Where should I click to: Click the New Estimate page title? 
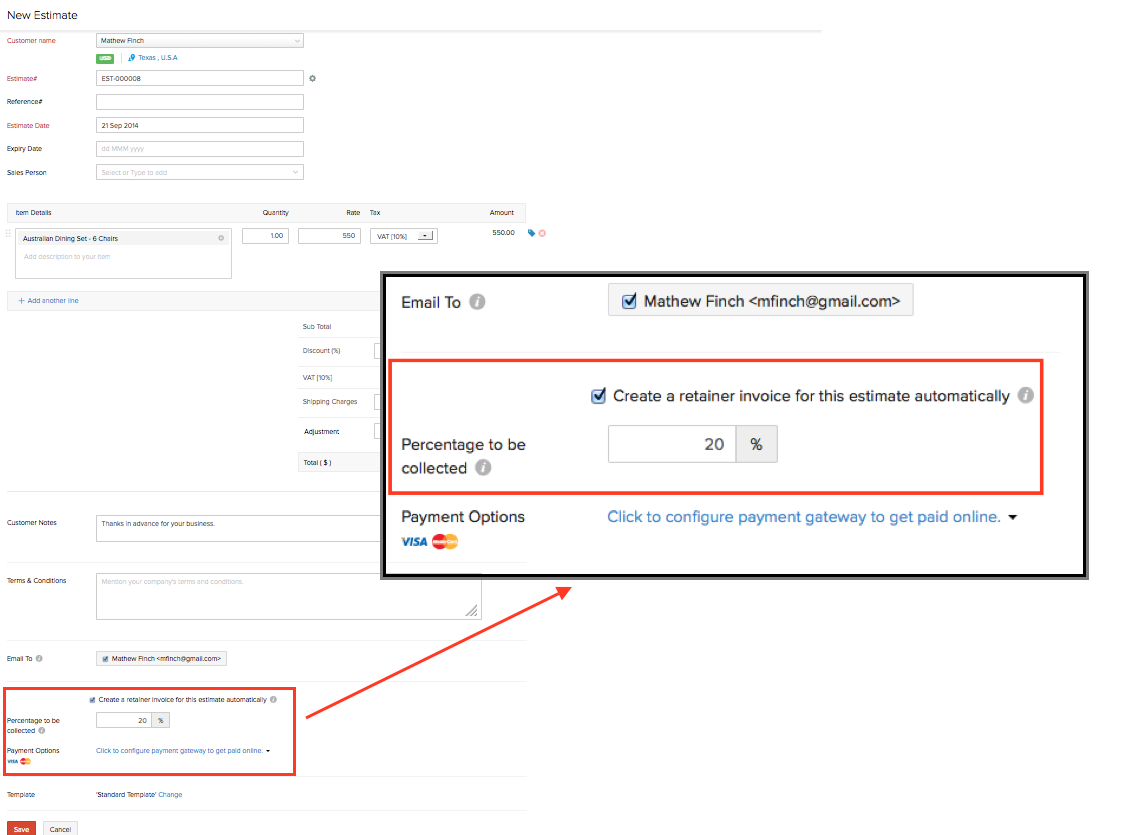pos(42,15)
